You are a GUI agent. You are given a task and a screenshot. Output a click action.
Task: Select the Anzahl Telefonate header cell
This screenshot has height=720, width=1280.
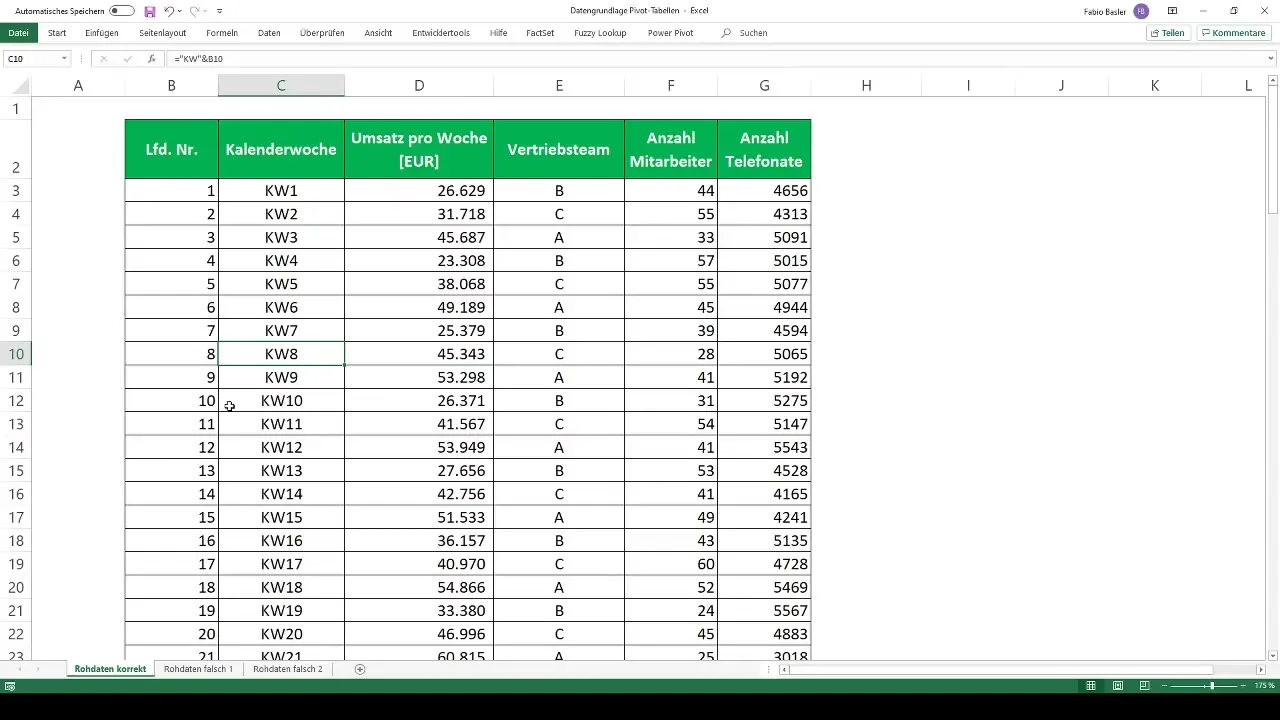point(764,149)
